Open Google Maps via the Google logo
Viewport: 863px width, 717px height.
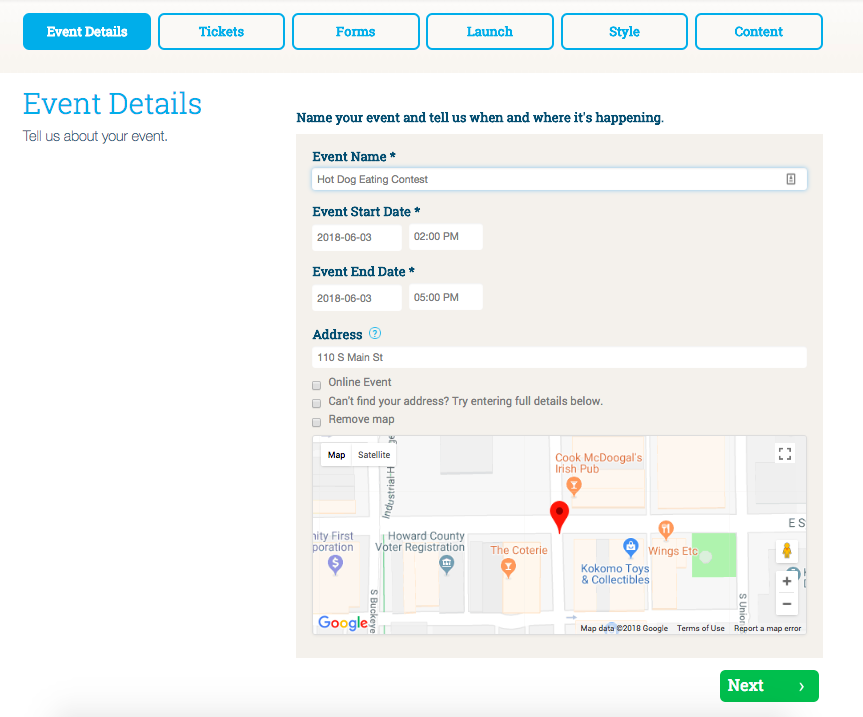coord(344,623)
